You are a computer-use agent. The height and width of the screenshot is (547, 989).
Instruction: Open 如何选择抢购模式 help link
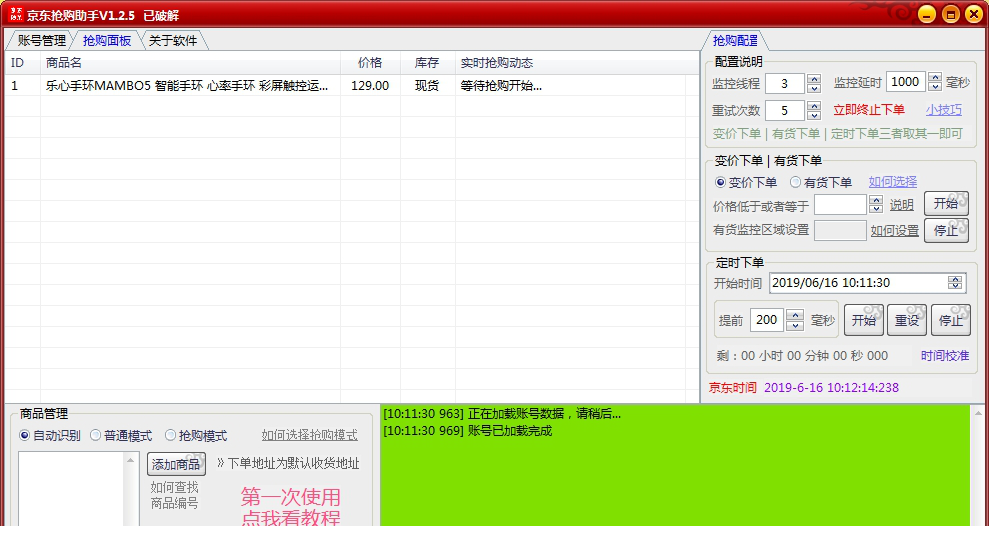pyautogui.click(x=309, y=435)
